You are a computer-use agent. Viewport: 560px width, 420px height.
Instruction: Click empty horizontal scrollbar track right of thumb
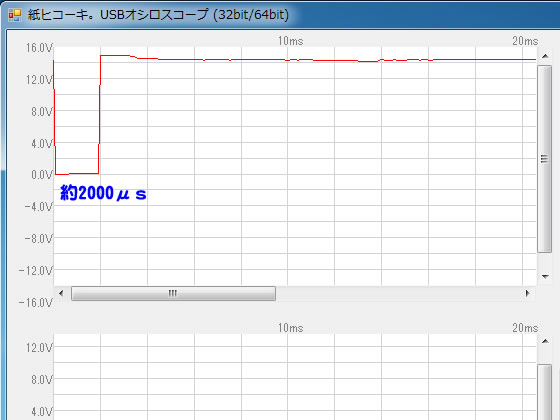398,293
